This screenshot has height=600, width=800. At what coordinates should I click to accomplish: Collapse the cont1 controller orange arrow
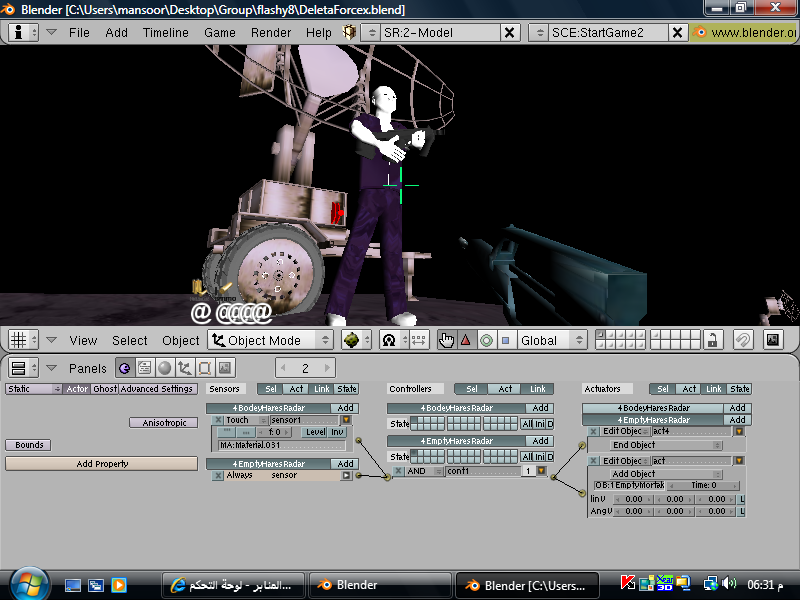pyautogui.click(x=541, y=471)
